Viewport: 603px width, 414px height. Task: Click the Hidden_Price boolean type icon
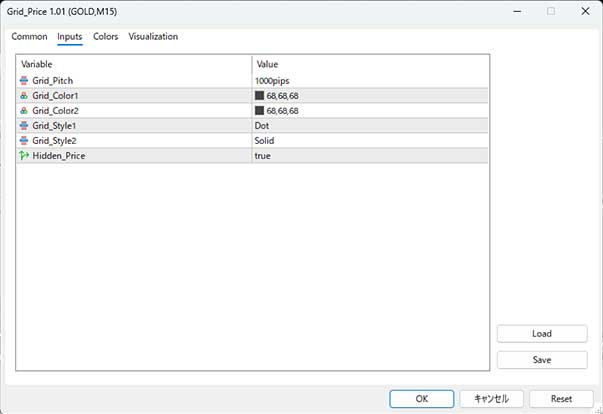tap(24, 156)
